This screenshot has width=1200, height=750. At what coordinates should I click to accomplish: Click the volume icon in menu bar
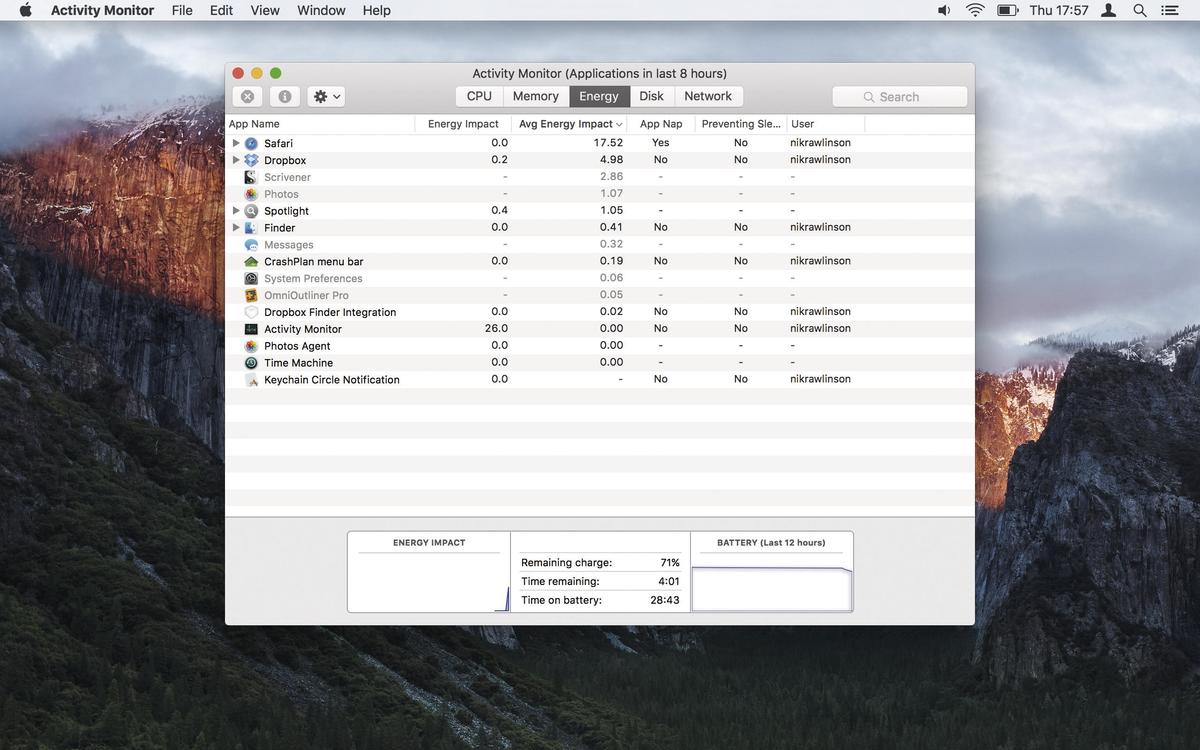[x=944, y=10]
